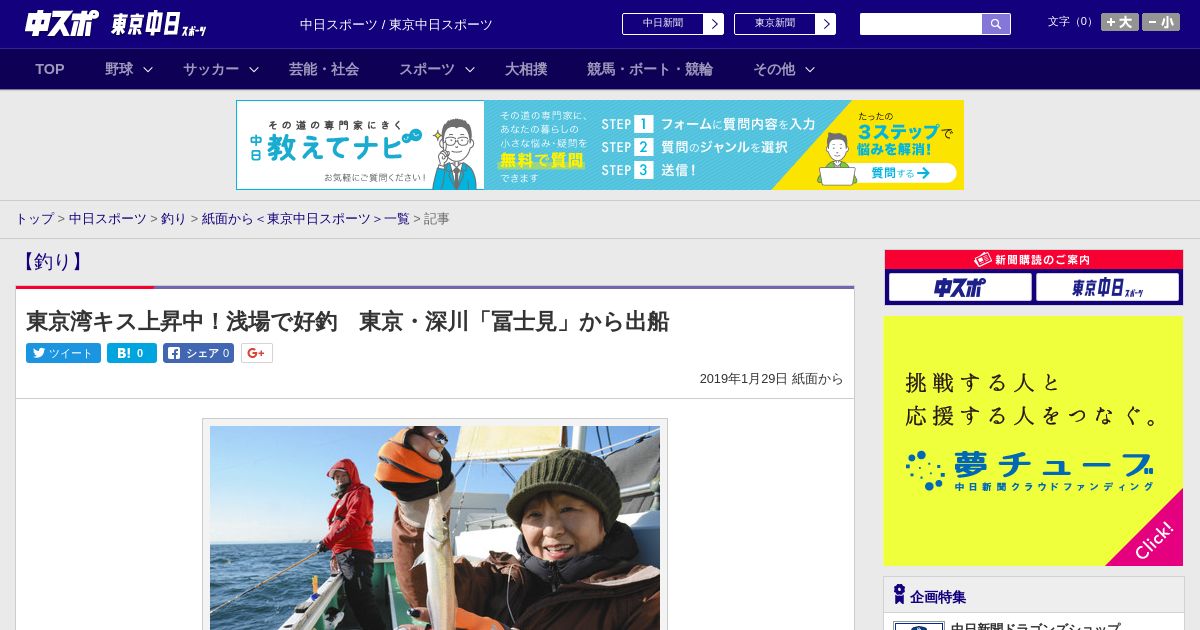This screenshot has height=630, width=1200.
Task: Click the arrow beside 東京新聞
Action: (825, 24)
